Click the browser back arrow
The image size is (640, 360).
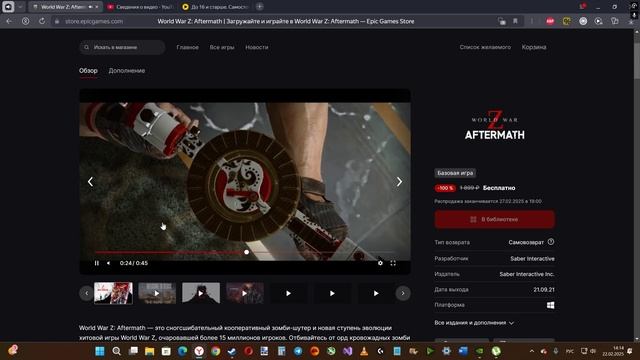(9, 21)
